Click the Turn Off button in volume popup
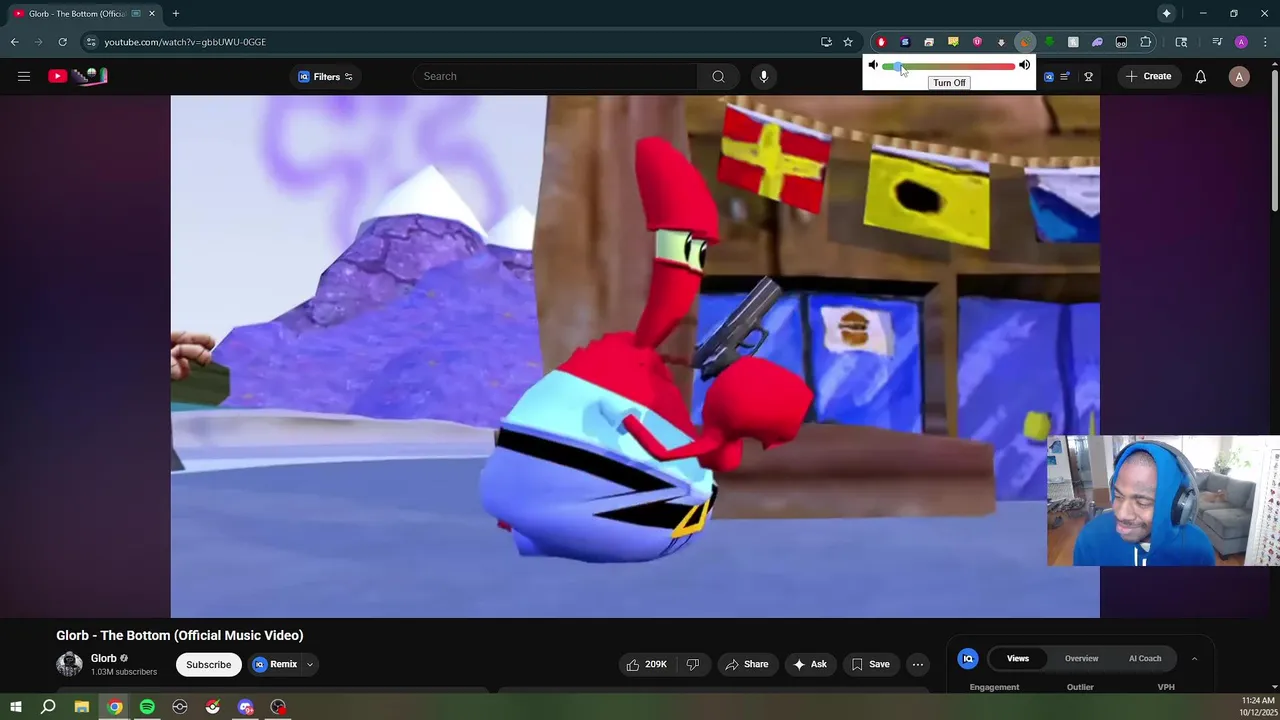Image resolution: width=1280 pixels, height=720 pixels. coord(949,83)
